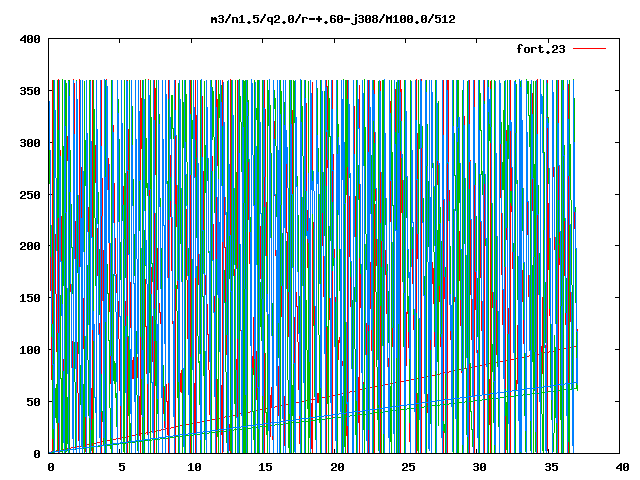Image resolution: width=640 pixels, height=480 pixels.
Task: Click x-axis label 20
Action: [337, 467]
